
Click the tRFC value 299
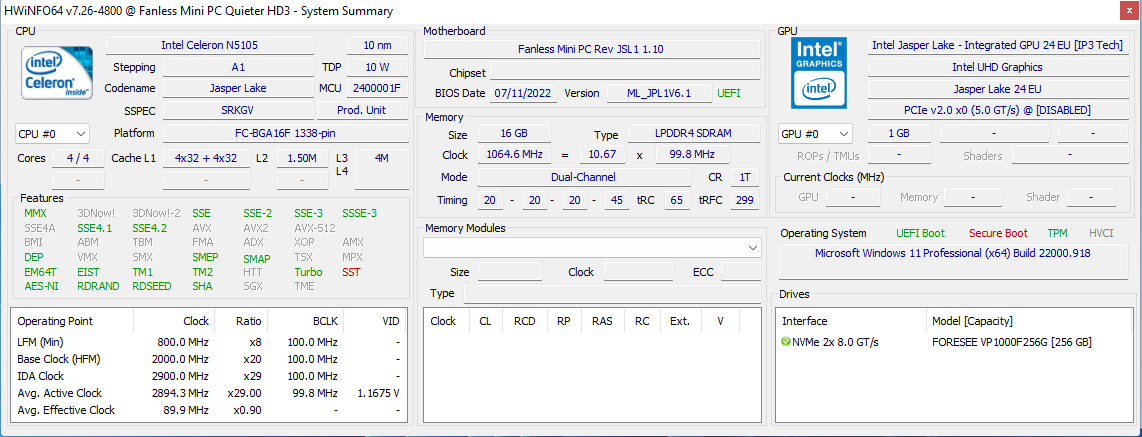[x=744, y=200]
